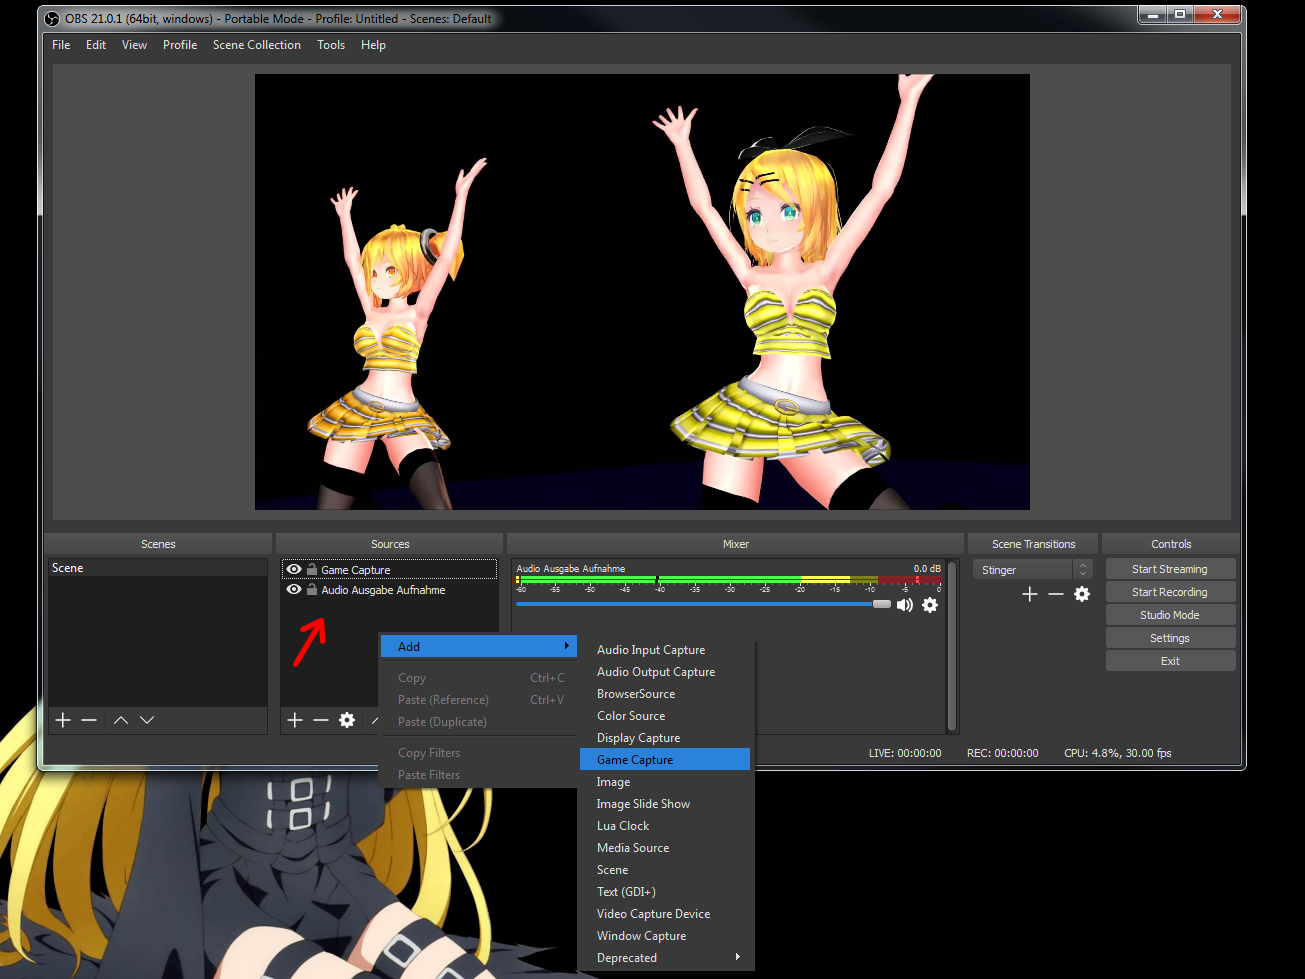Viewport: 1305px width, 979px height.
Task: Click the preview canvas showing the dancers
Action: [642, 292]
